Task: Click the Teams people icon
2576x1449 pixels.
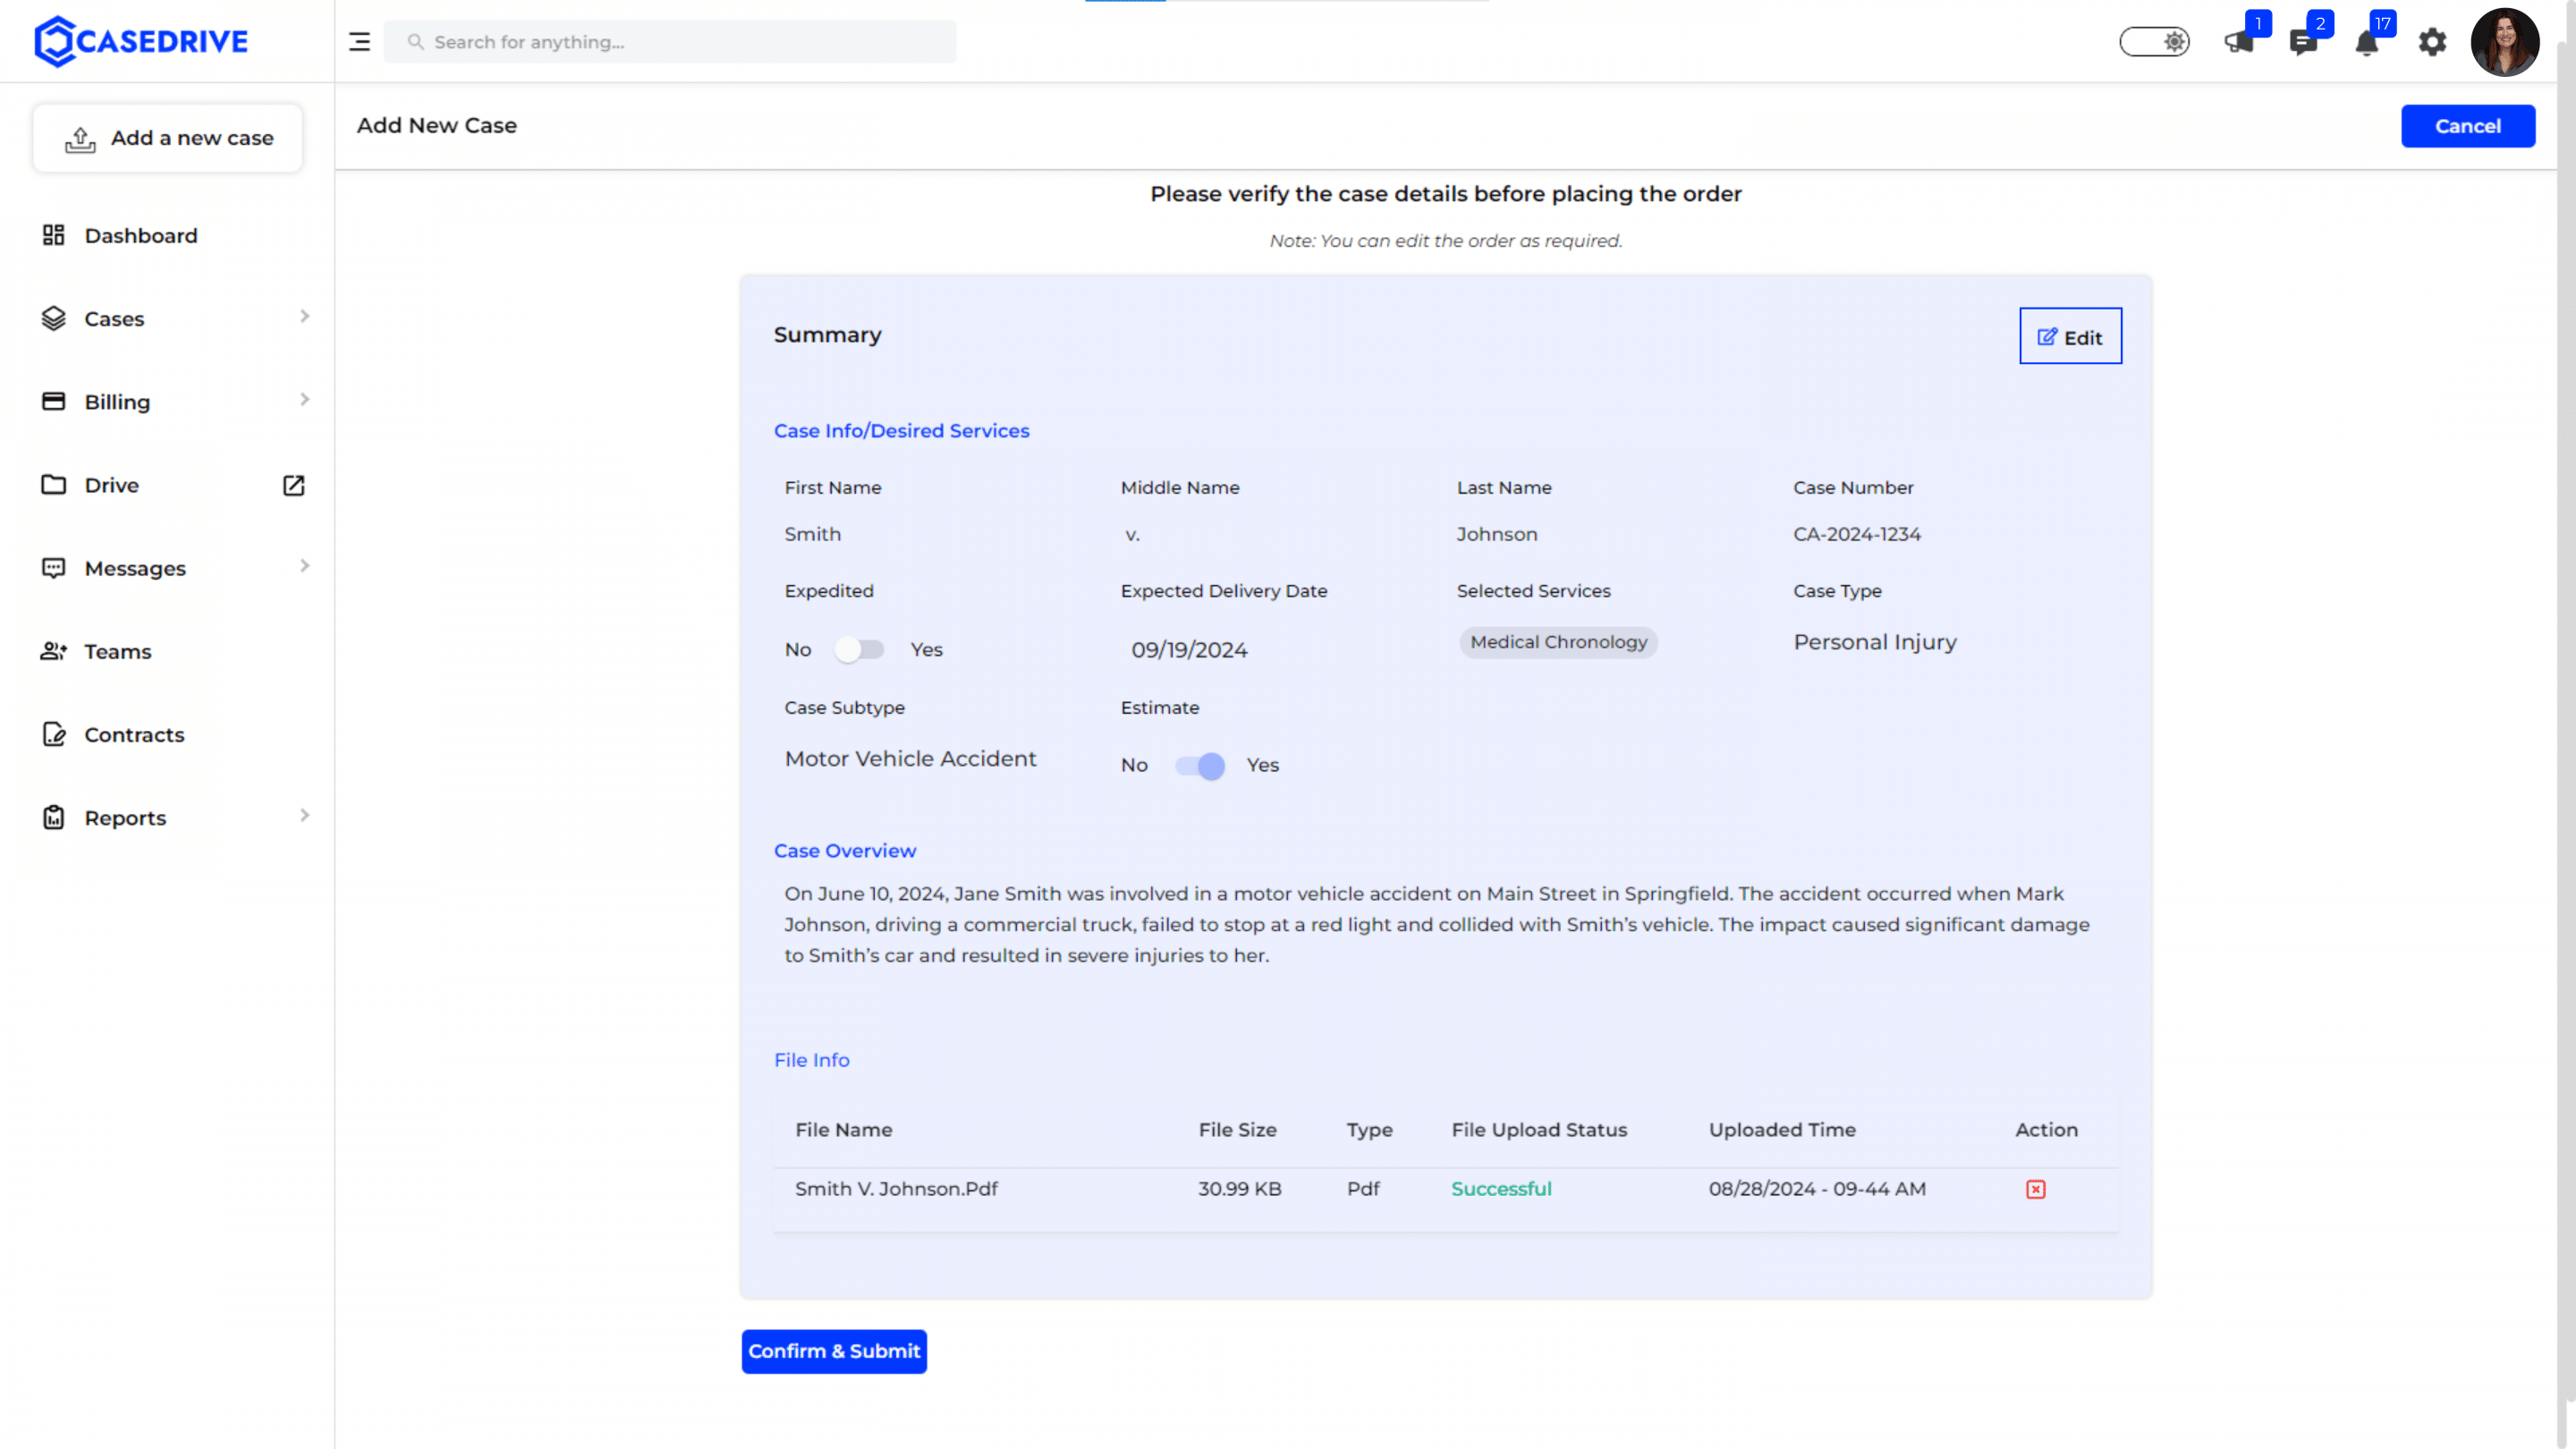Action: 53,651
